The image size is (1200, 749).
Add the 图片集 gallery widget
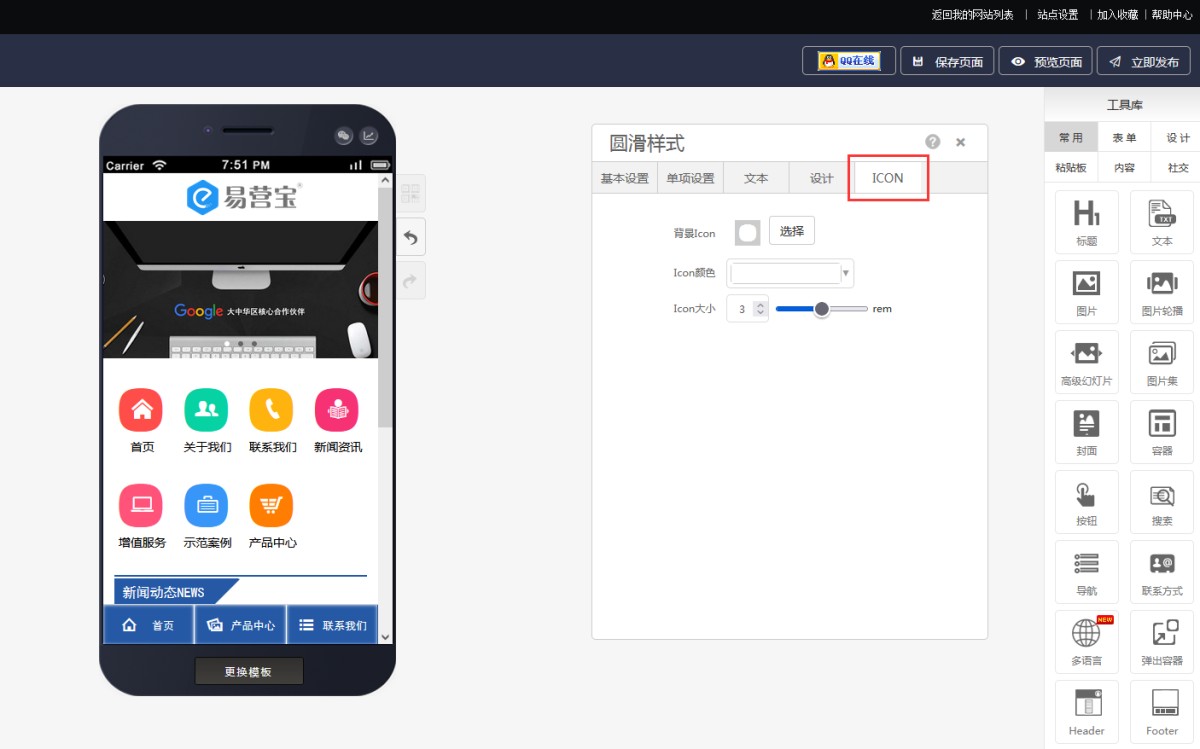1162,362
